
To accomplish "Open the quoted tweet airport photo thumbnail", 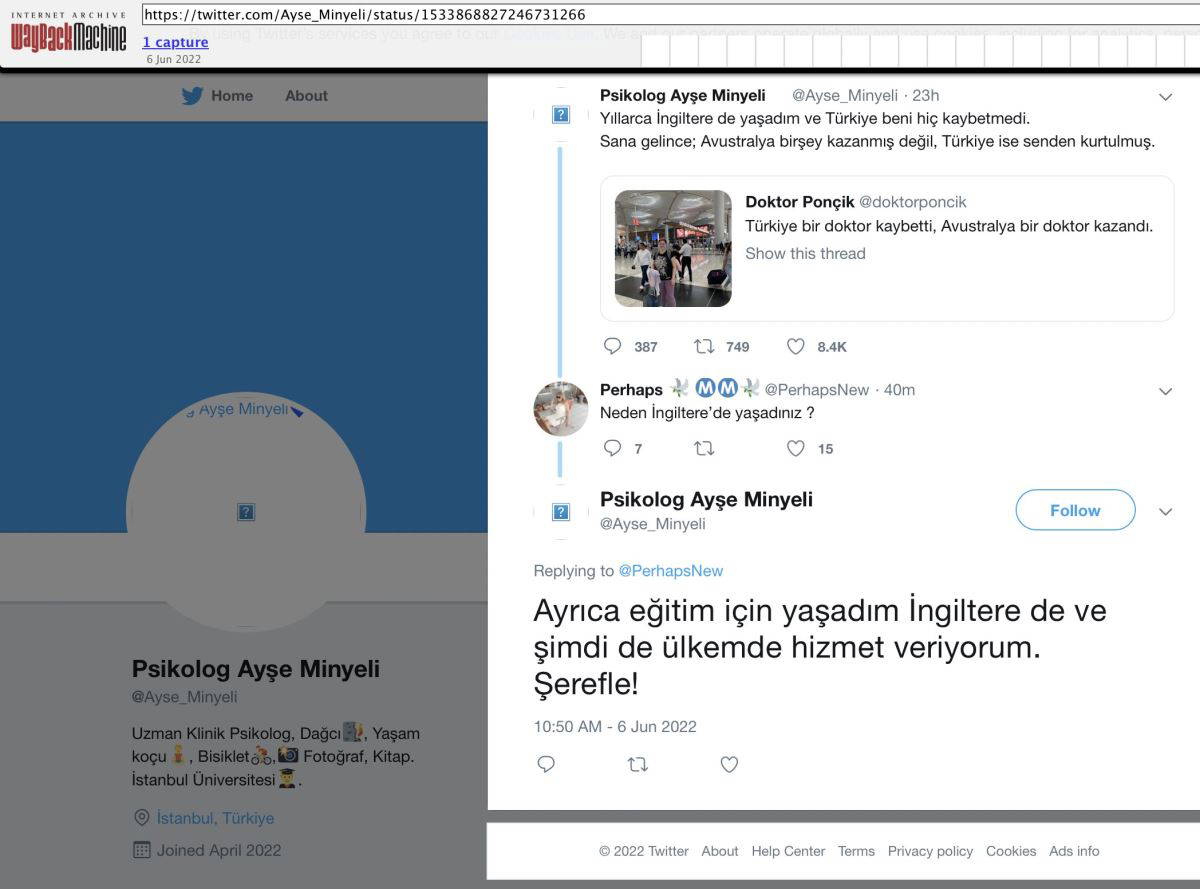I will pyautogui.click(x=673, y=248).
